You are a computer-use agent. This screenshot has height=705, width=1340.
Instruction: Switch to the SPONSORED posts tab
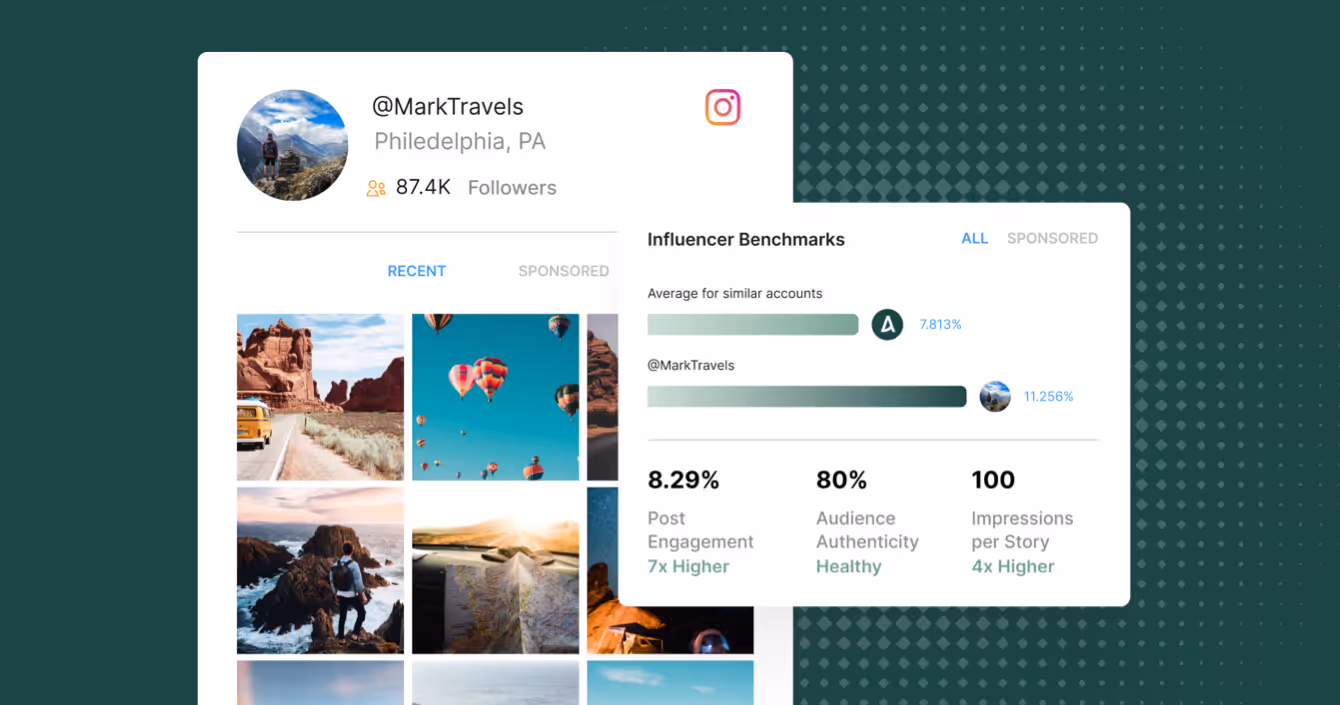pos(564,271)
